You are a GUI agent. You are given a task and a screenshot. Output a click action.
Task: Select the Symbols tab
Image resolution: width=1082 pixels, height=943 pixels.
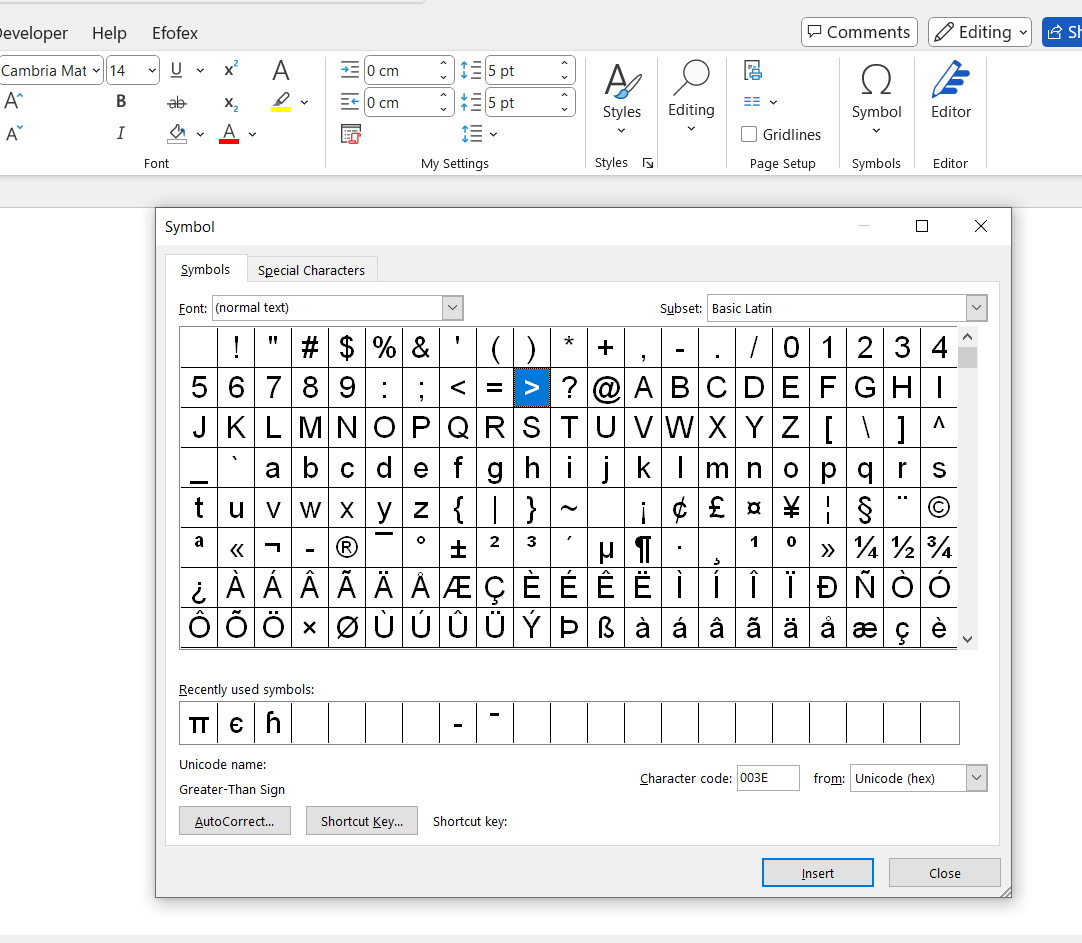[x=205, y=269]
